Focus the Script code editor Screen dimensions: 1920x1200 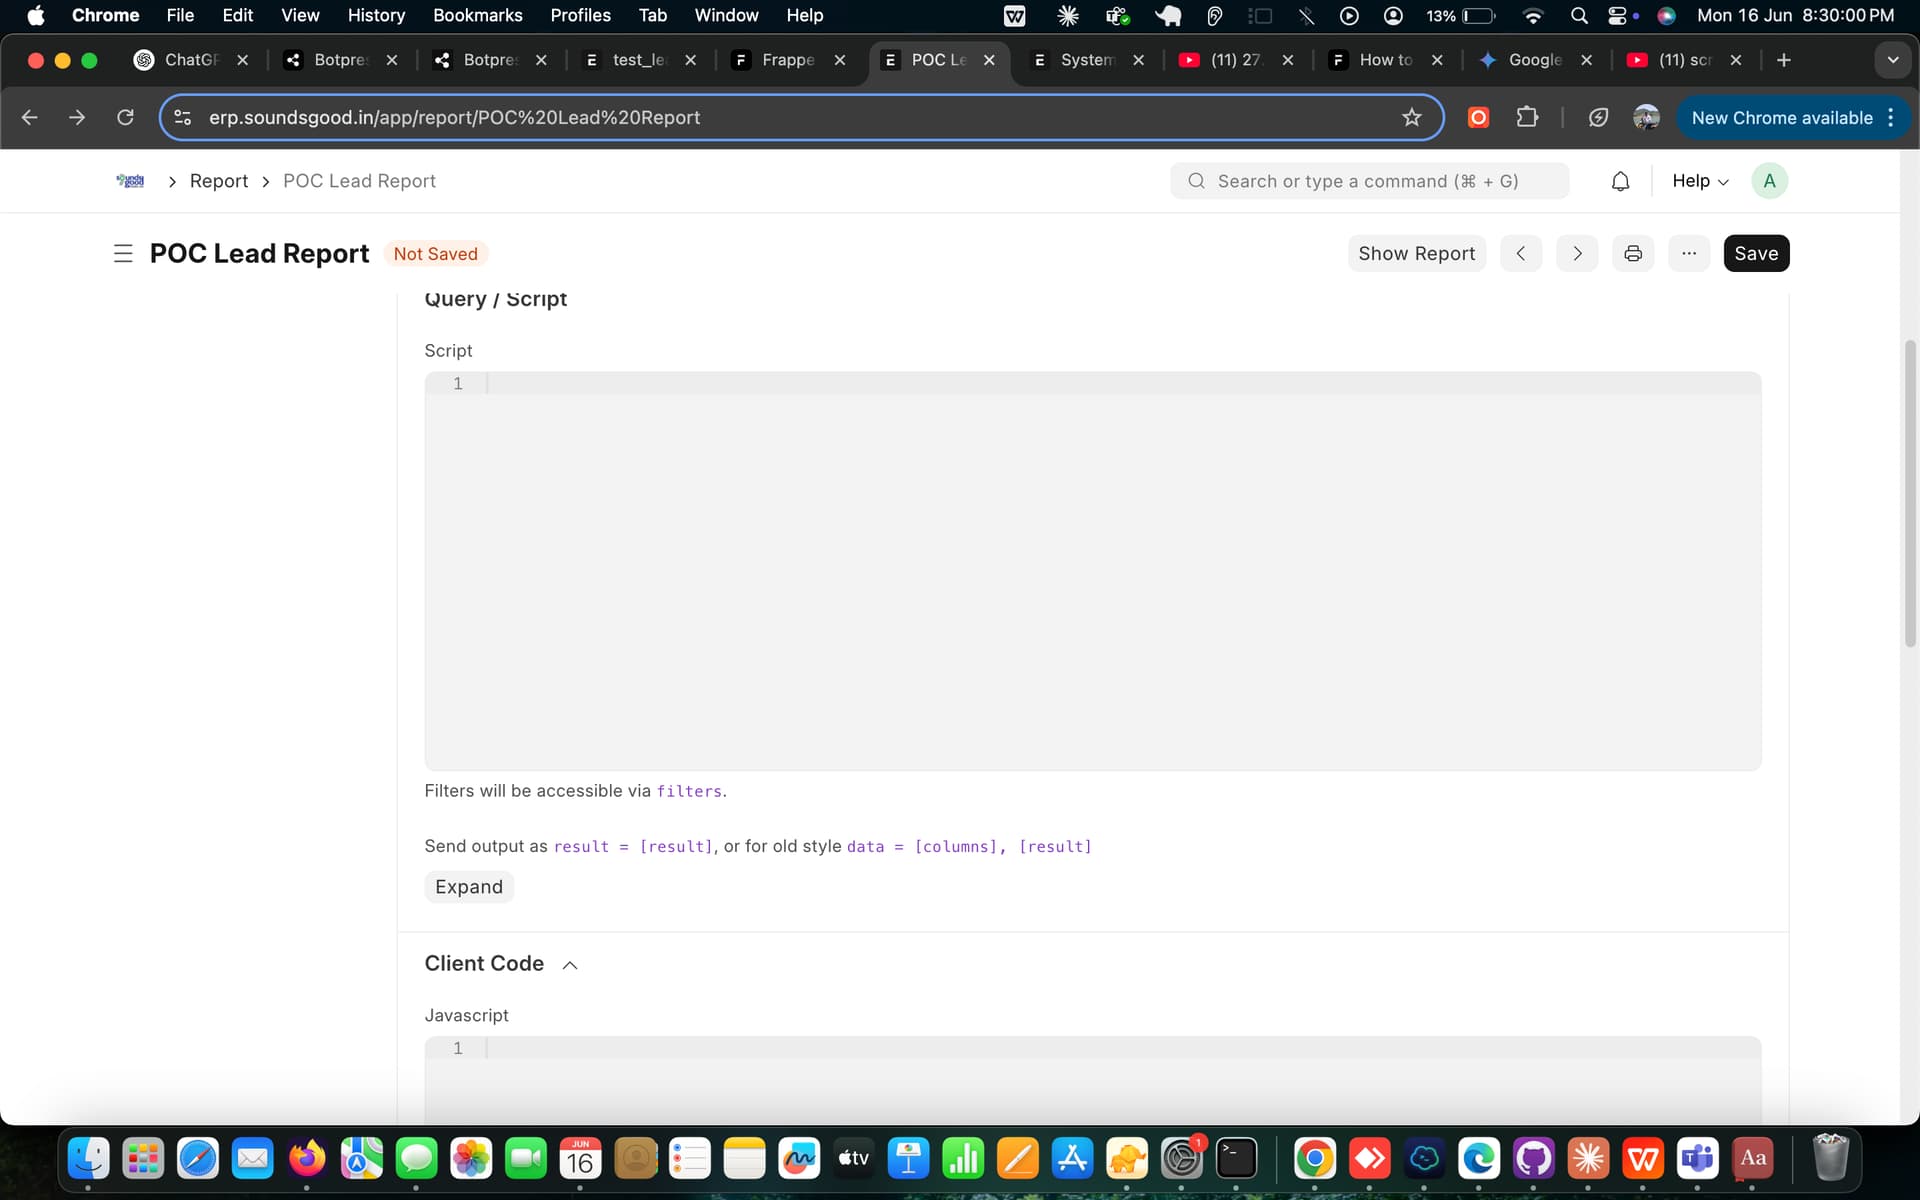1093,571
